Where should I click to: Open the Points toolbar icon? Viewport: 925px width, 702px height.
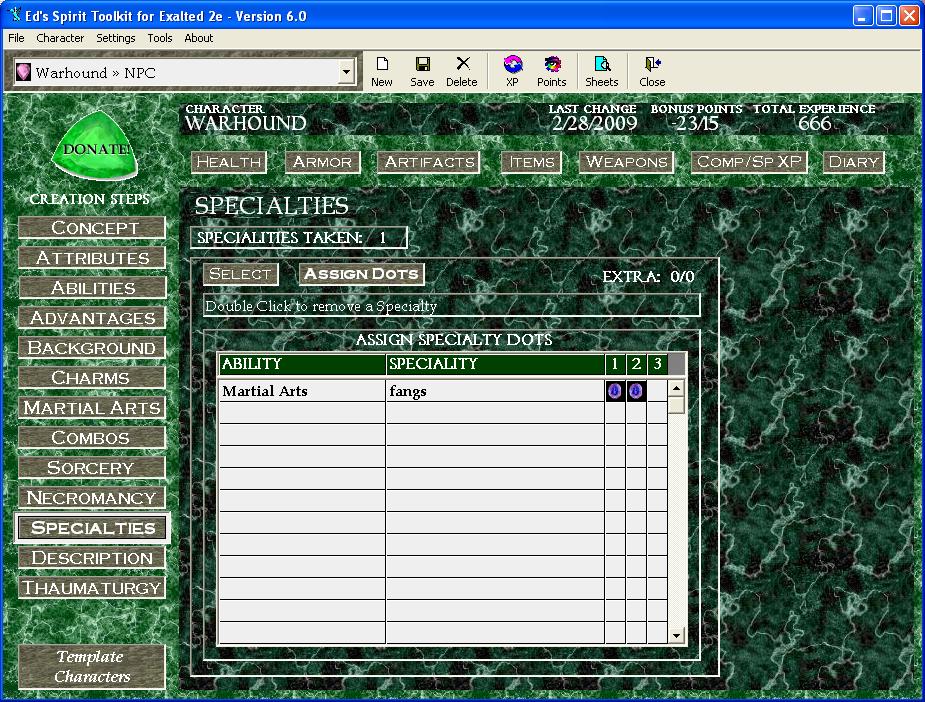point(552,72)
